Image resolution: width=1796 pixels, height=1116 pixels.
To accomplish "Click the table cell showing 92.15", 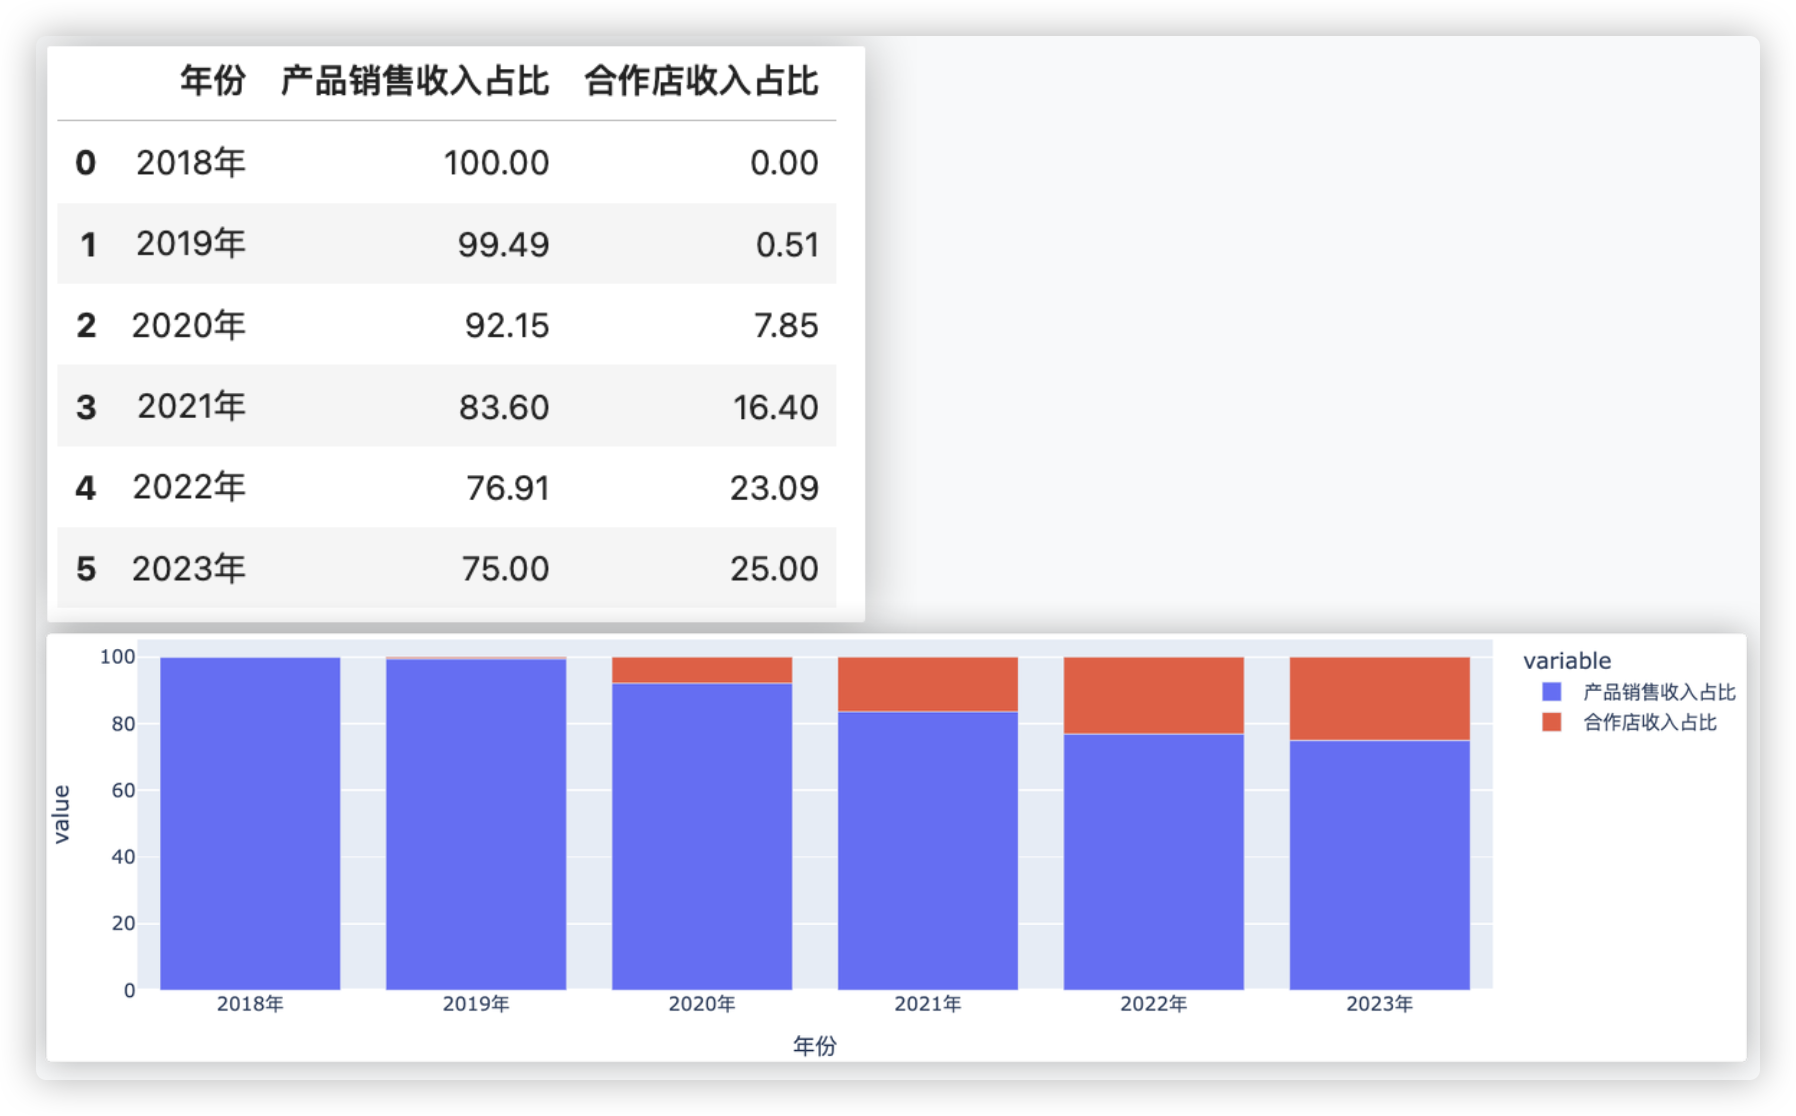I will click(506, 326).
